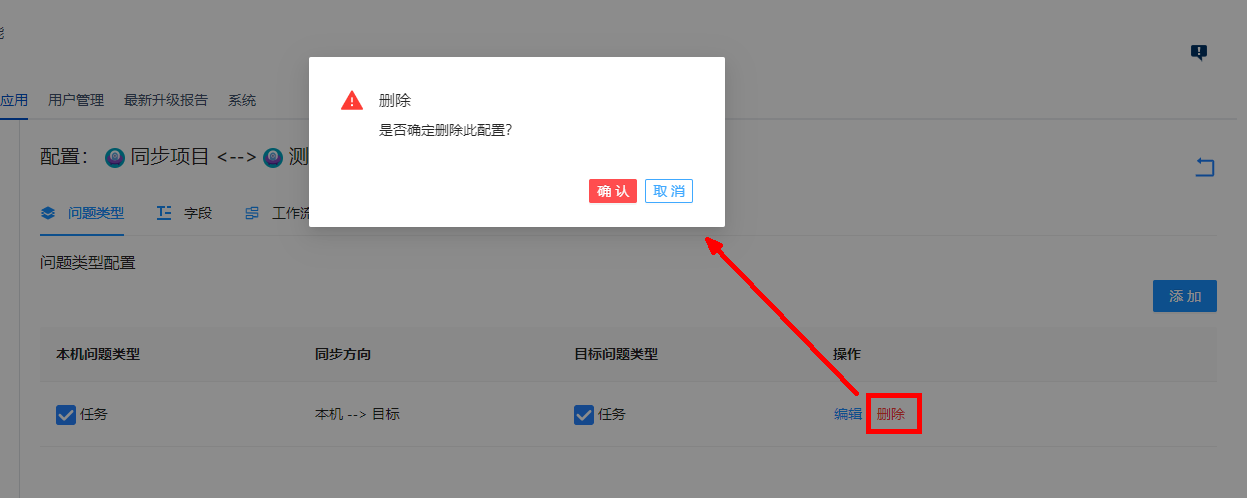Viewport: 1247px width, 498px height.
Task: Click the feedback speech bubble icon
Action: coord(1199,53)
